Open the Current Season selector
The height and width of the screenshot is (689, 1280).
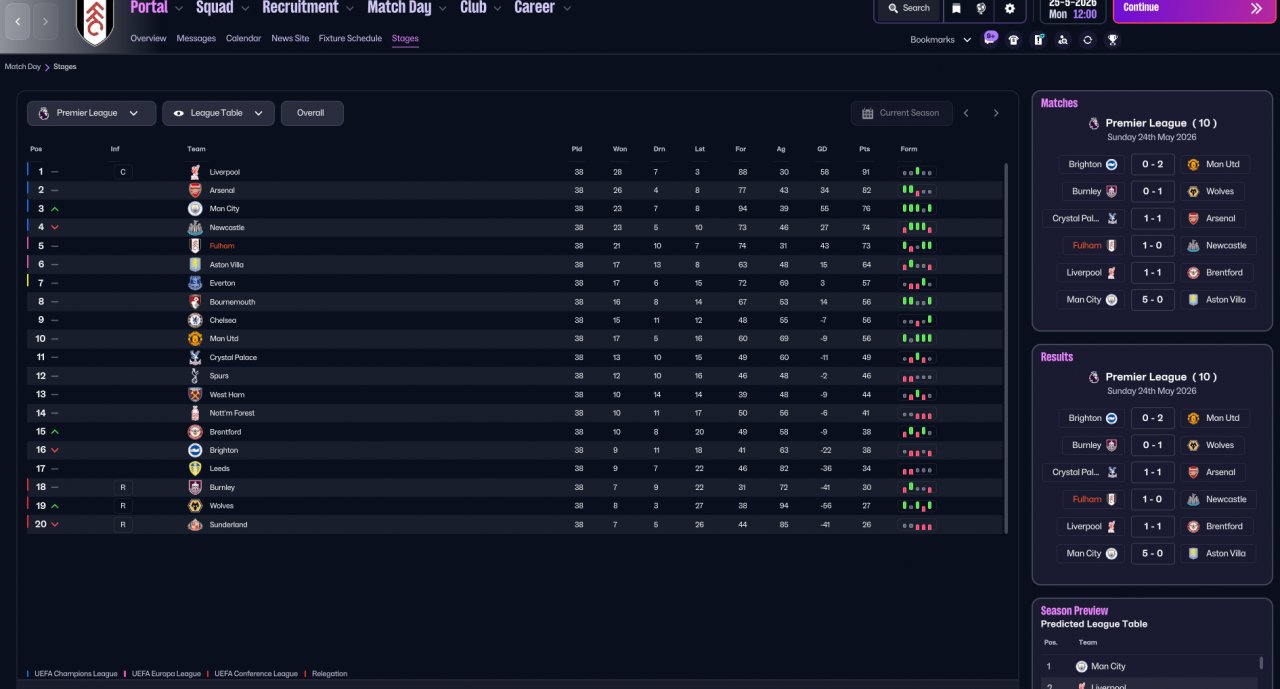[x=901, y=113]
